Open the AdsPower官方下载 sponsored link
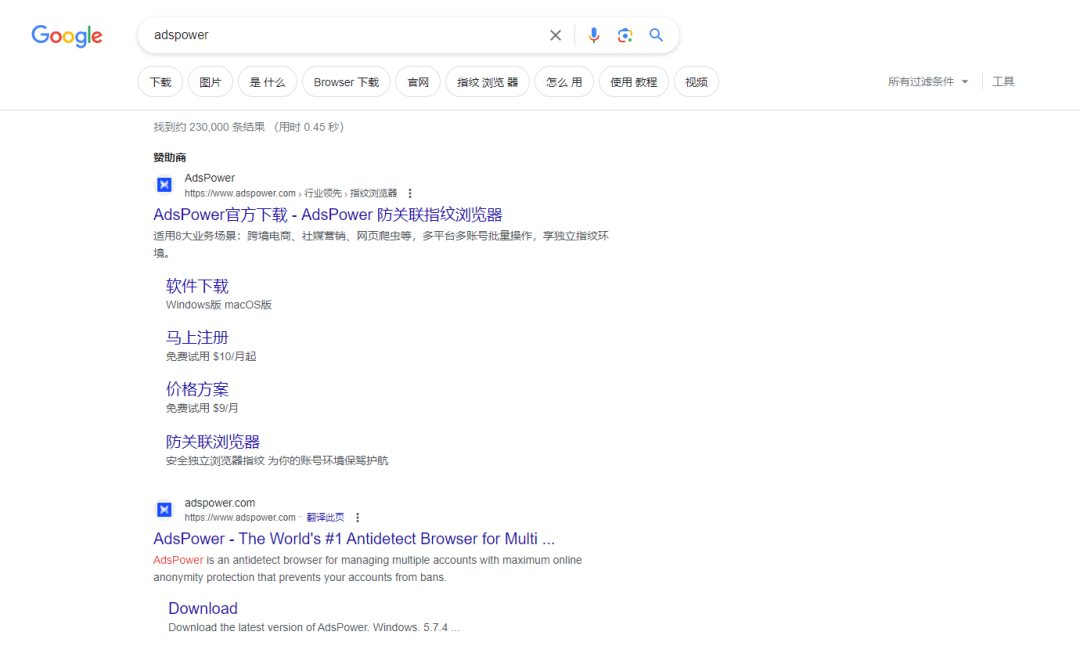The image size is (1080, 646). [x=327, y=214]
